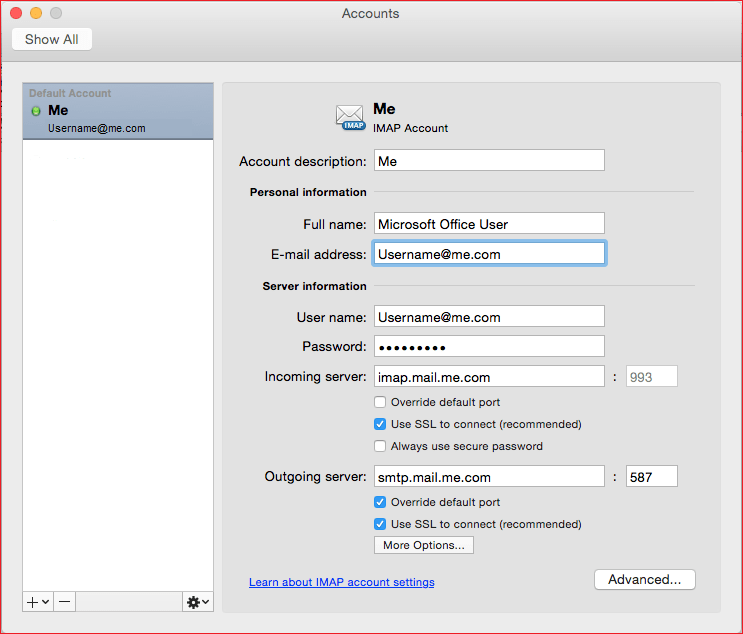Click the add account plus button
This screenshot has width=743, height=634.
[38, 602]
